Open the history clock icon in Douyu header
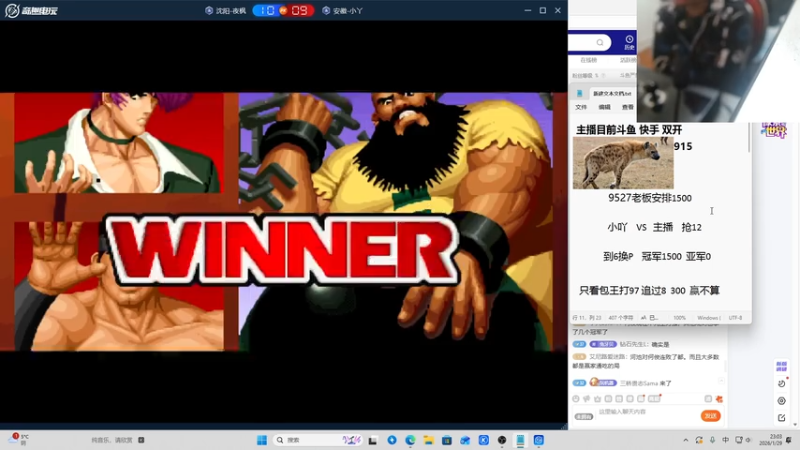 (629, 42)
